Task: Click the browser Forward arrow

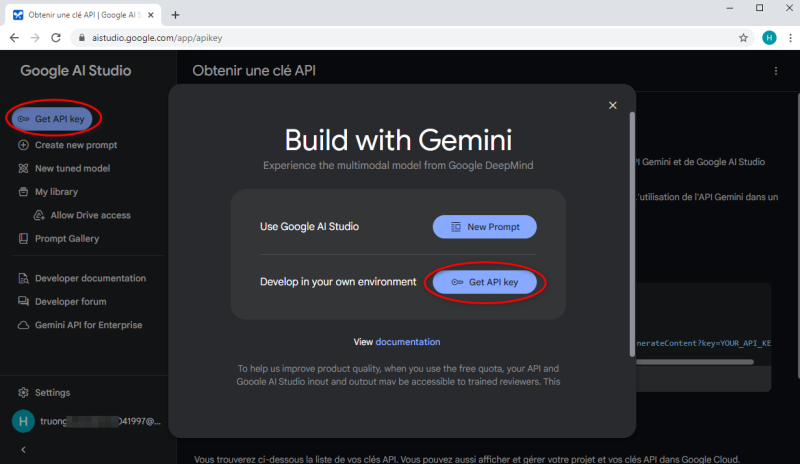Action: 35,38
